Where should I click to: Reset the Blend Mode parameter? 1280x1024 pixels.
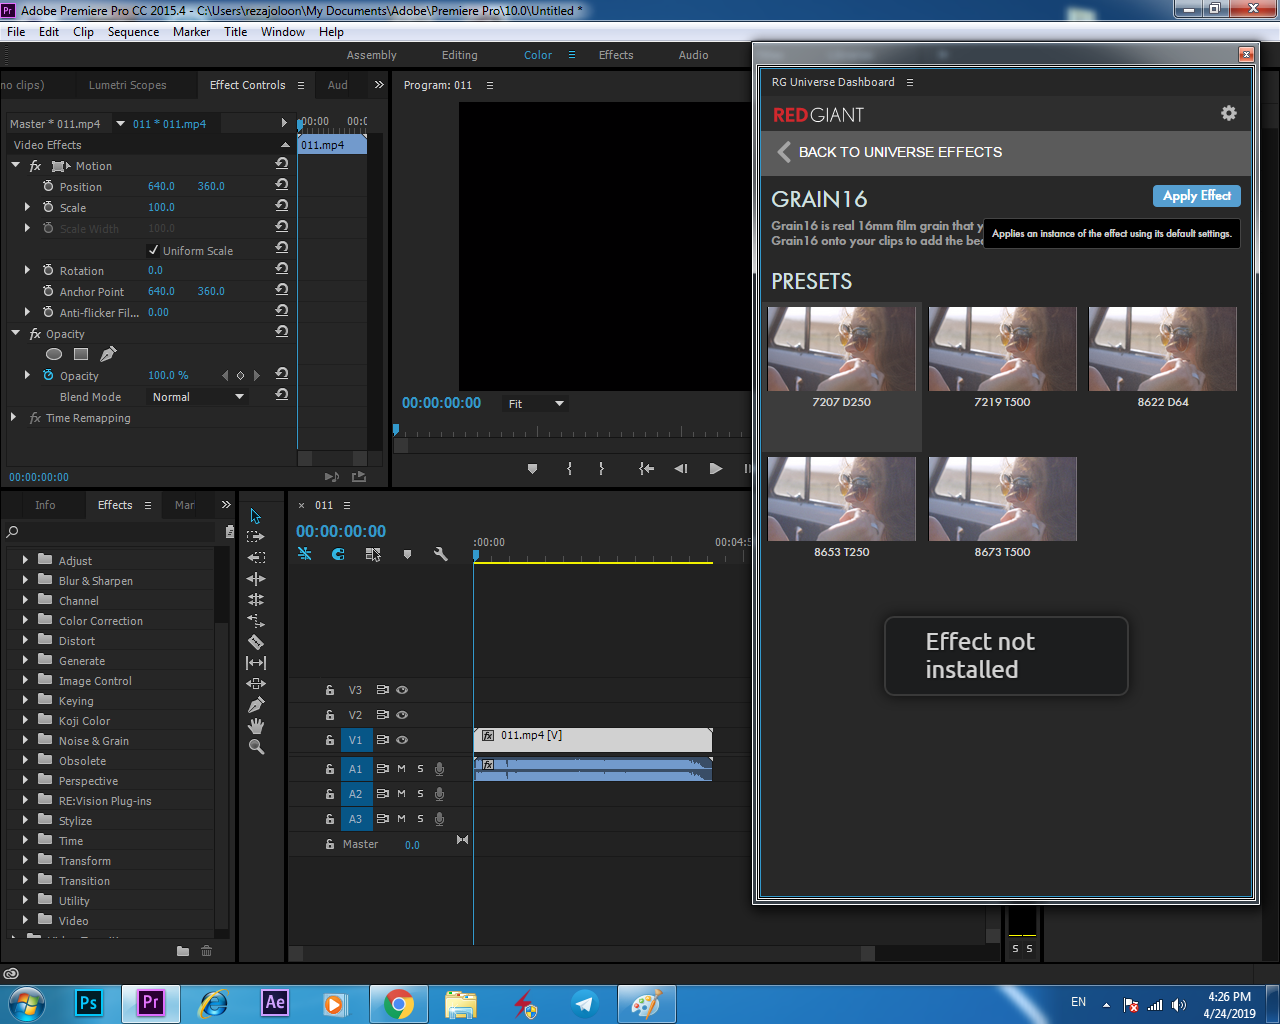click(282, 395)
